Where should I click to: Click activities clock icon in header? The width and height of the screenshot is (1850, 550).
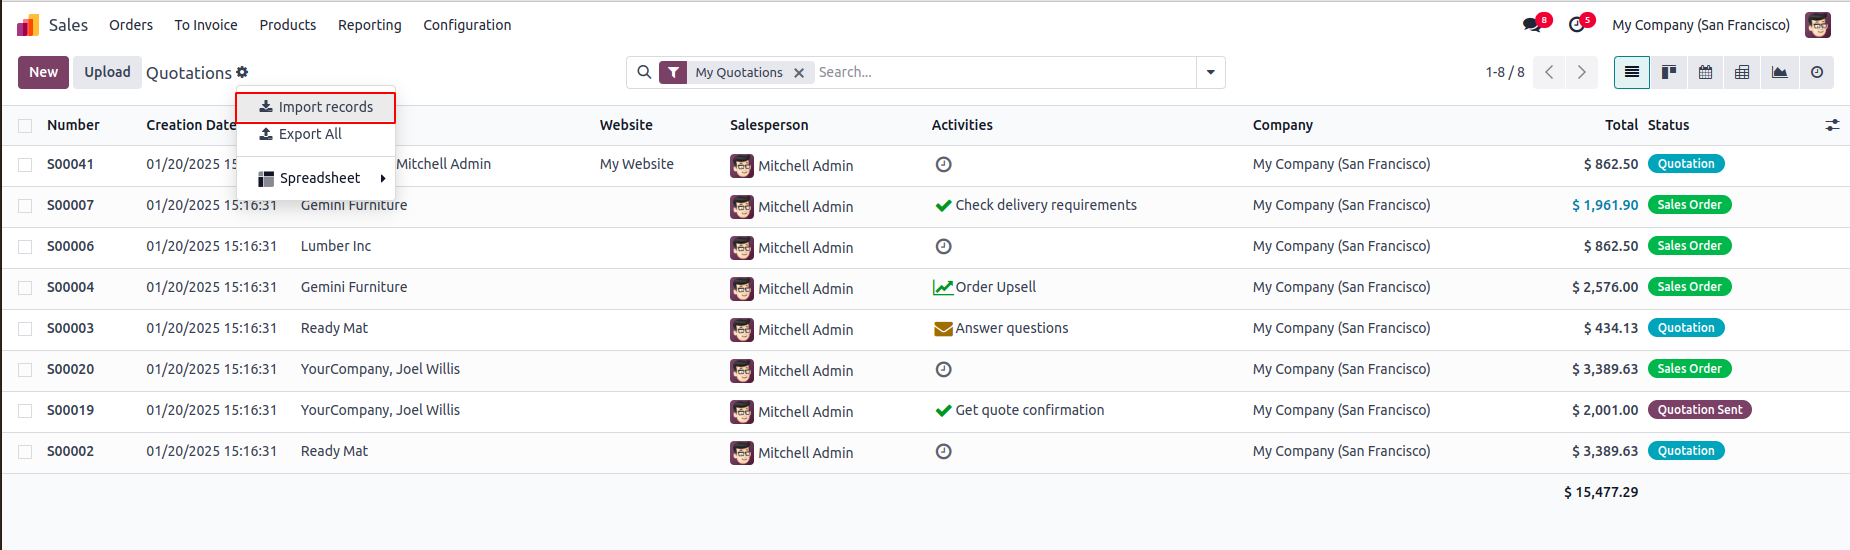(x=1577, y=25)
